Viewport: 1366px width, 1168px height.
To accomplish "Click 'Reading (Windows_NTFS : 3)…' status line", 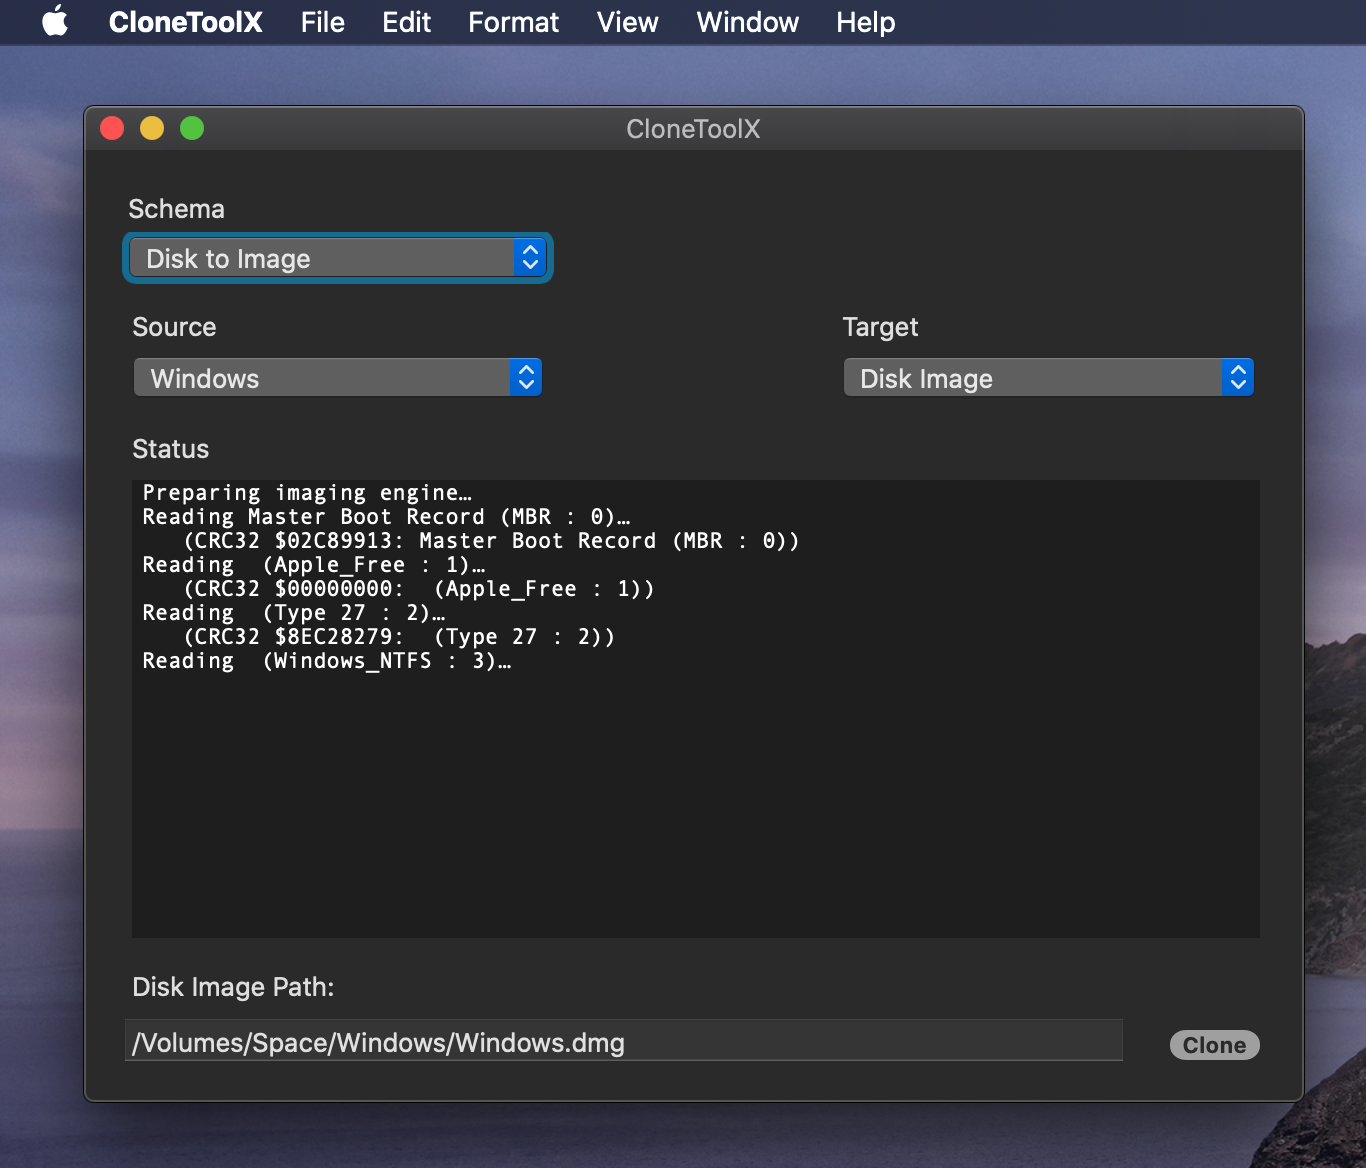I will (327, 661).
